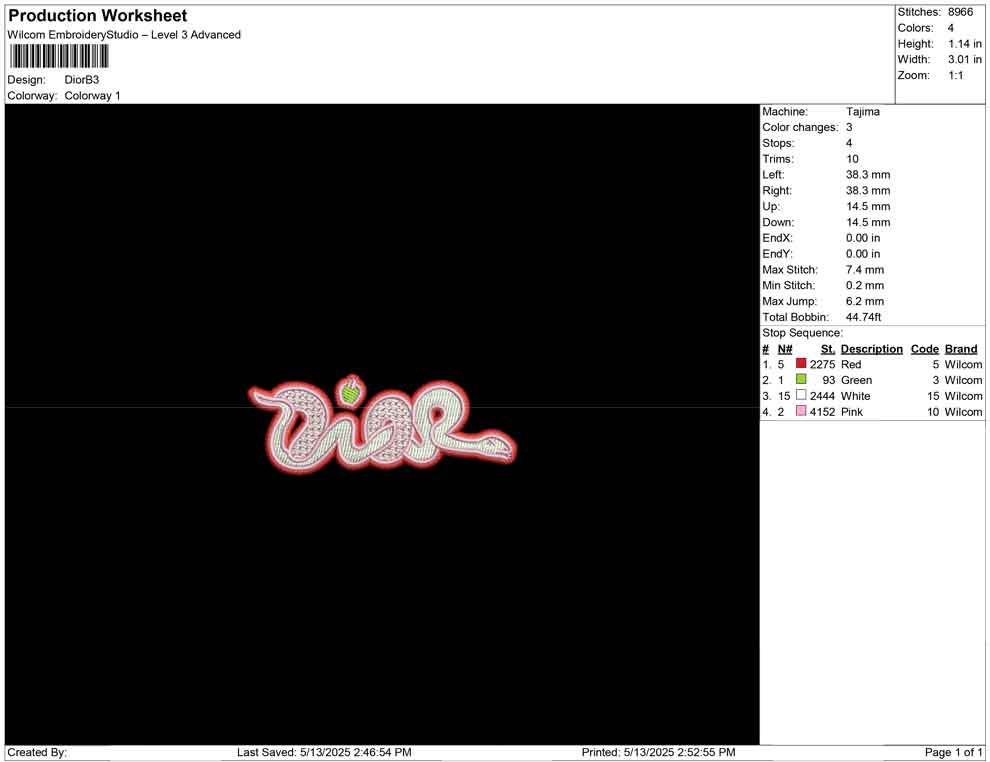The image size is (990, 762).
Task: Click the Red row stitch count 2275
Action: point(823,364)
